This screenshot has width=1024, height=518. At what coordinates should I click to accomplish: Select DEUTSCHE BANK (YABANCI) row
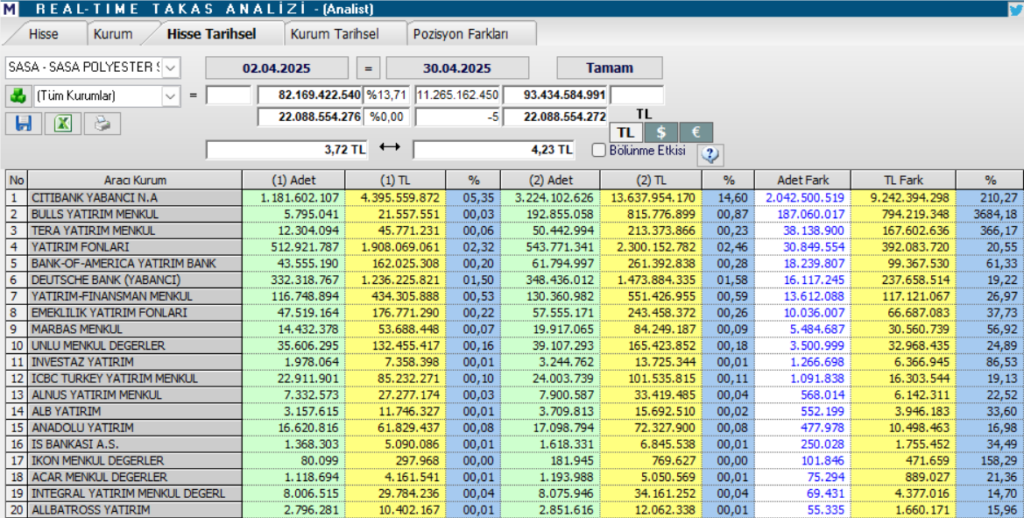[514, 280]
